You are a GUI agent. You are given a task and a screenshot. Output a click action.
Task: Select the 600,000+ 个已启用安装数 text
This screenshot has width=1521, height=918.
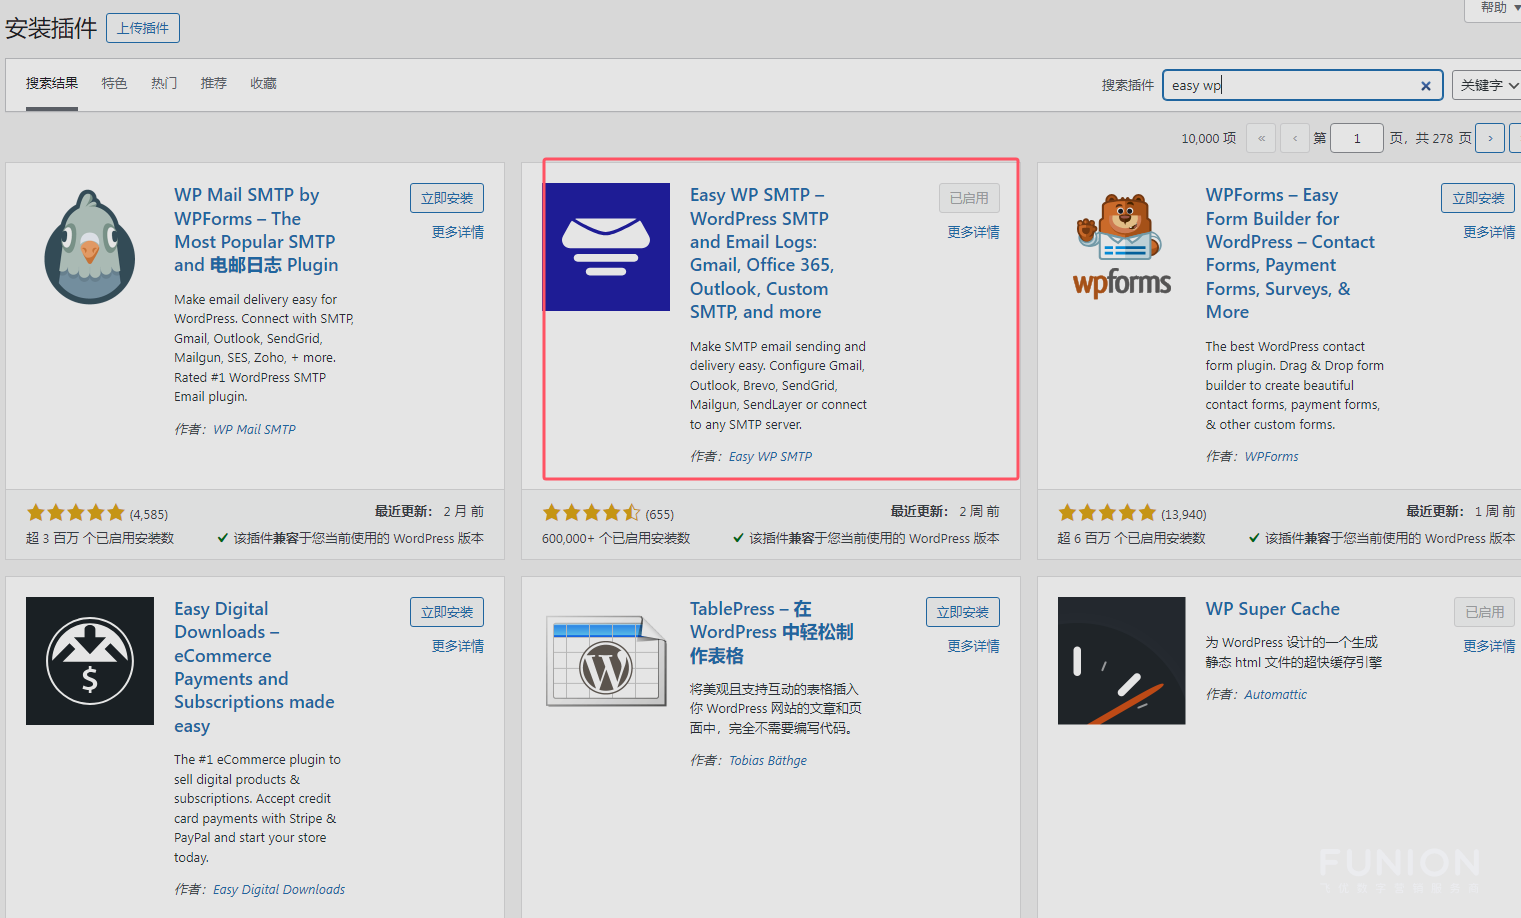[616, 538]
